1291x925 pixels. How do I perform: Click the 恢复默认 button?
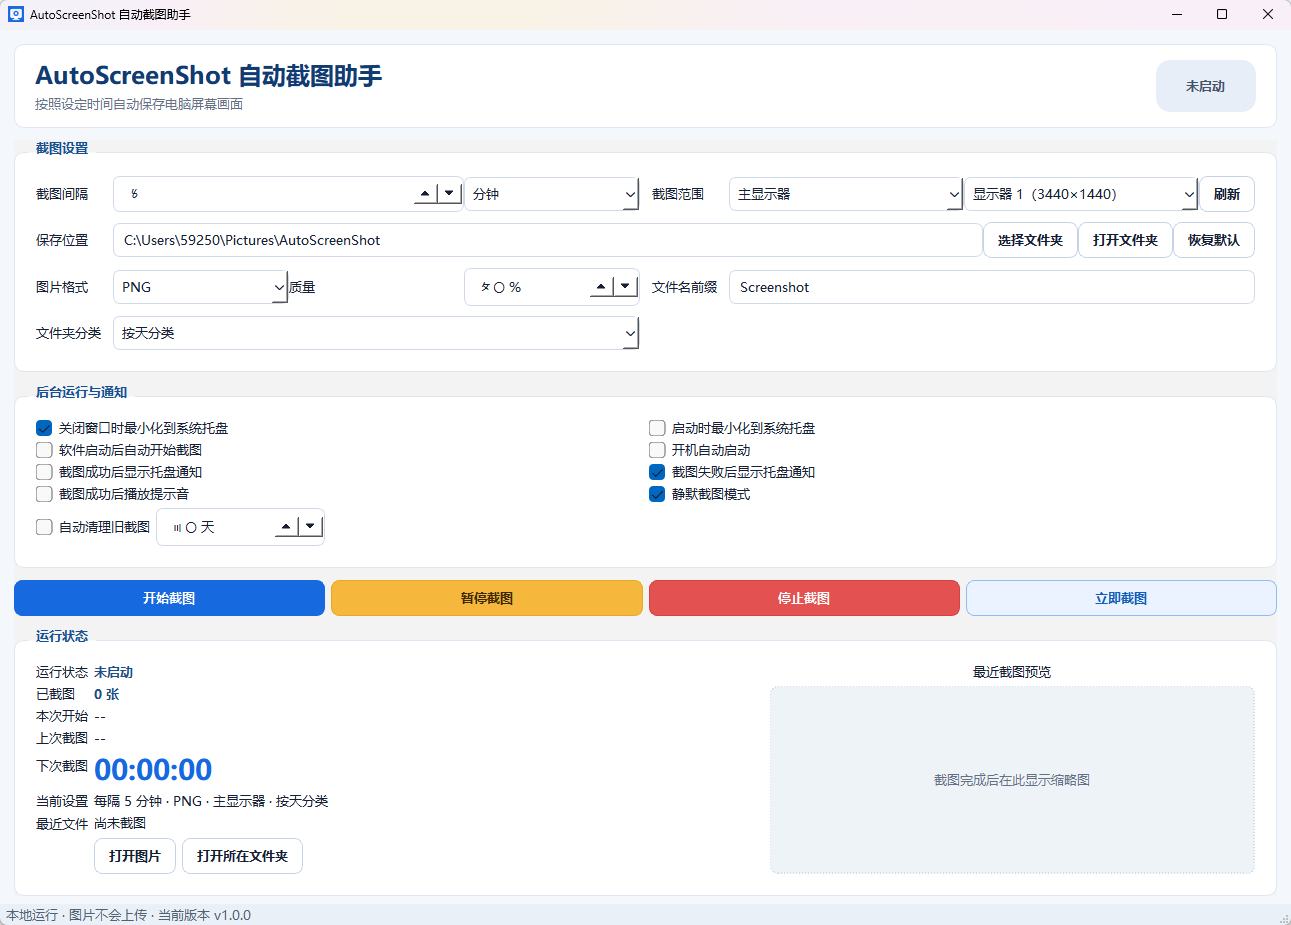[x=1213, y=240]
